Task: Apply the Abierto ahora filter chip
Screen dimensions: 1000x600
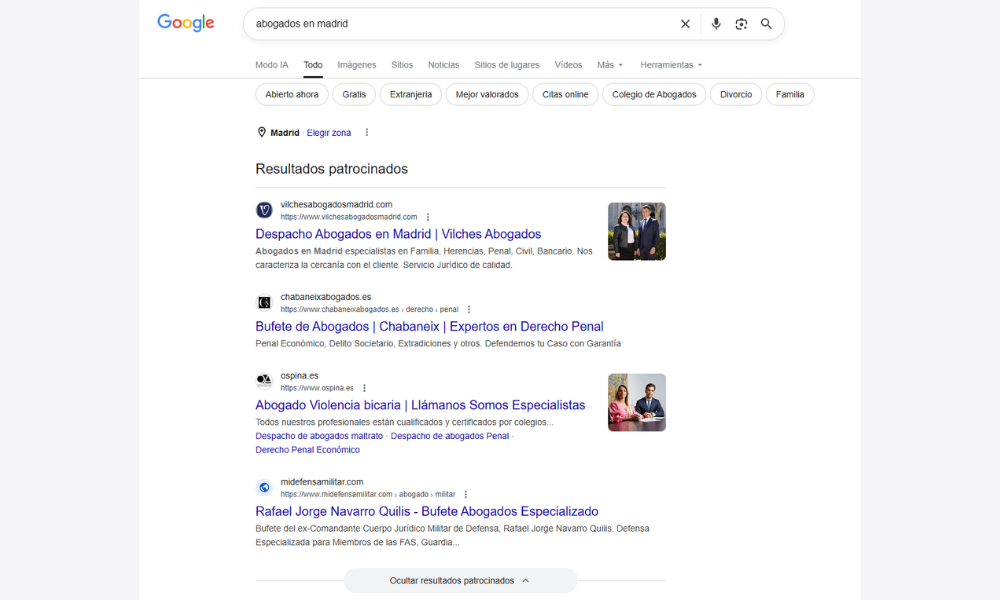Action: [292, 94]
